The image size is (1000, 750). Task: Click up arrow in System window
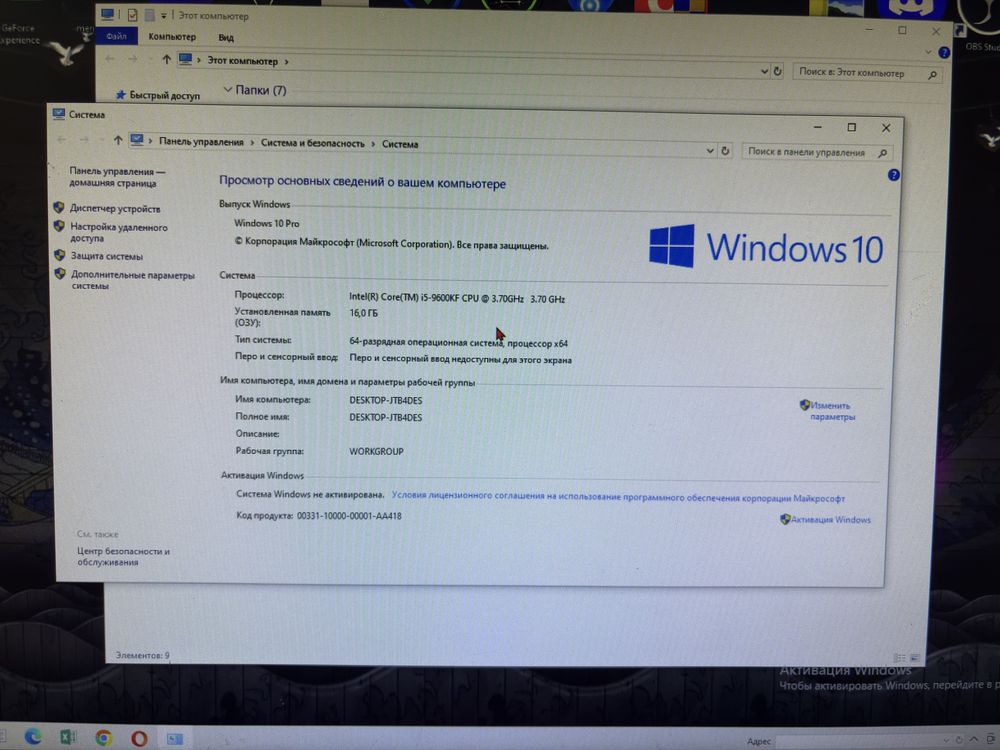[118, 140]
